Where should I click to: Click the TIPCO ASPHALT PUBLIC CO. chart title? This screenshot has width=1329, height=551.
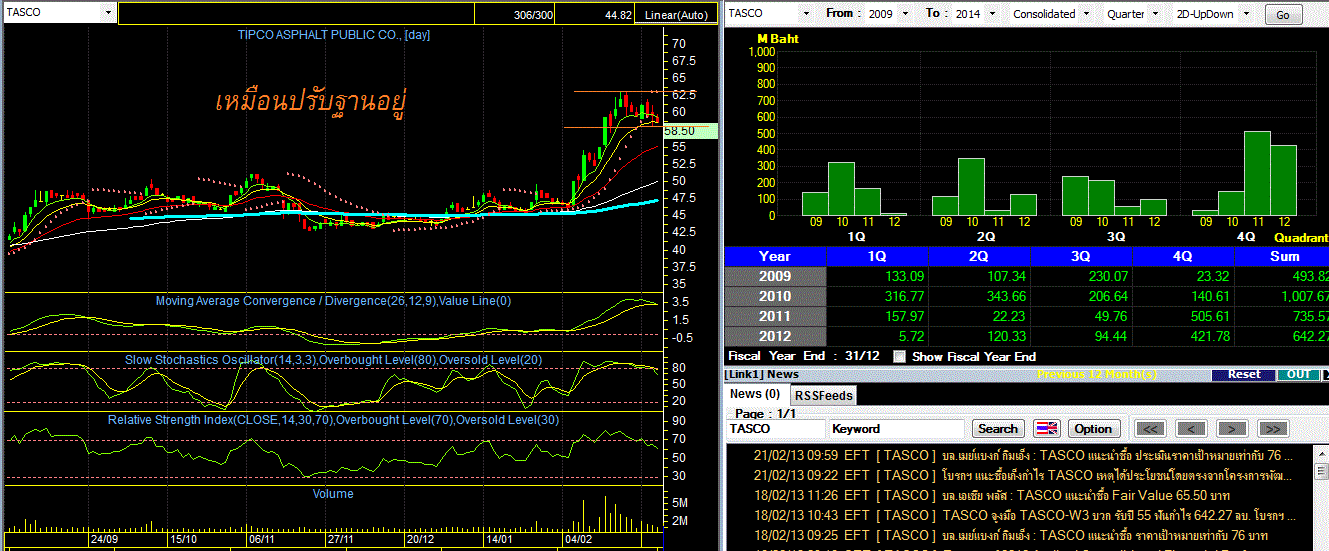[334, 34]
